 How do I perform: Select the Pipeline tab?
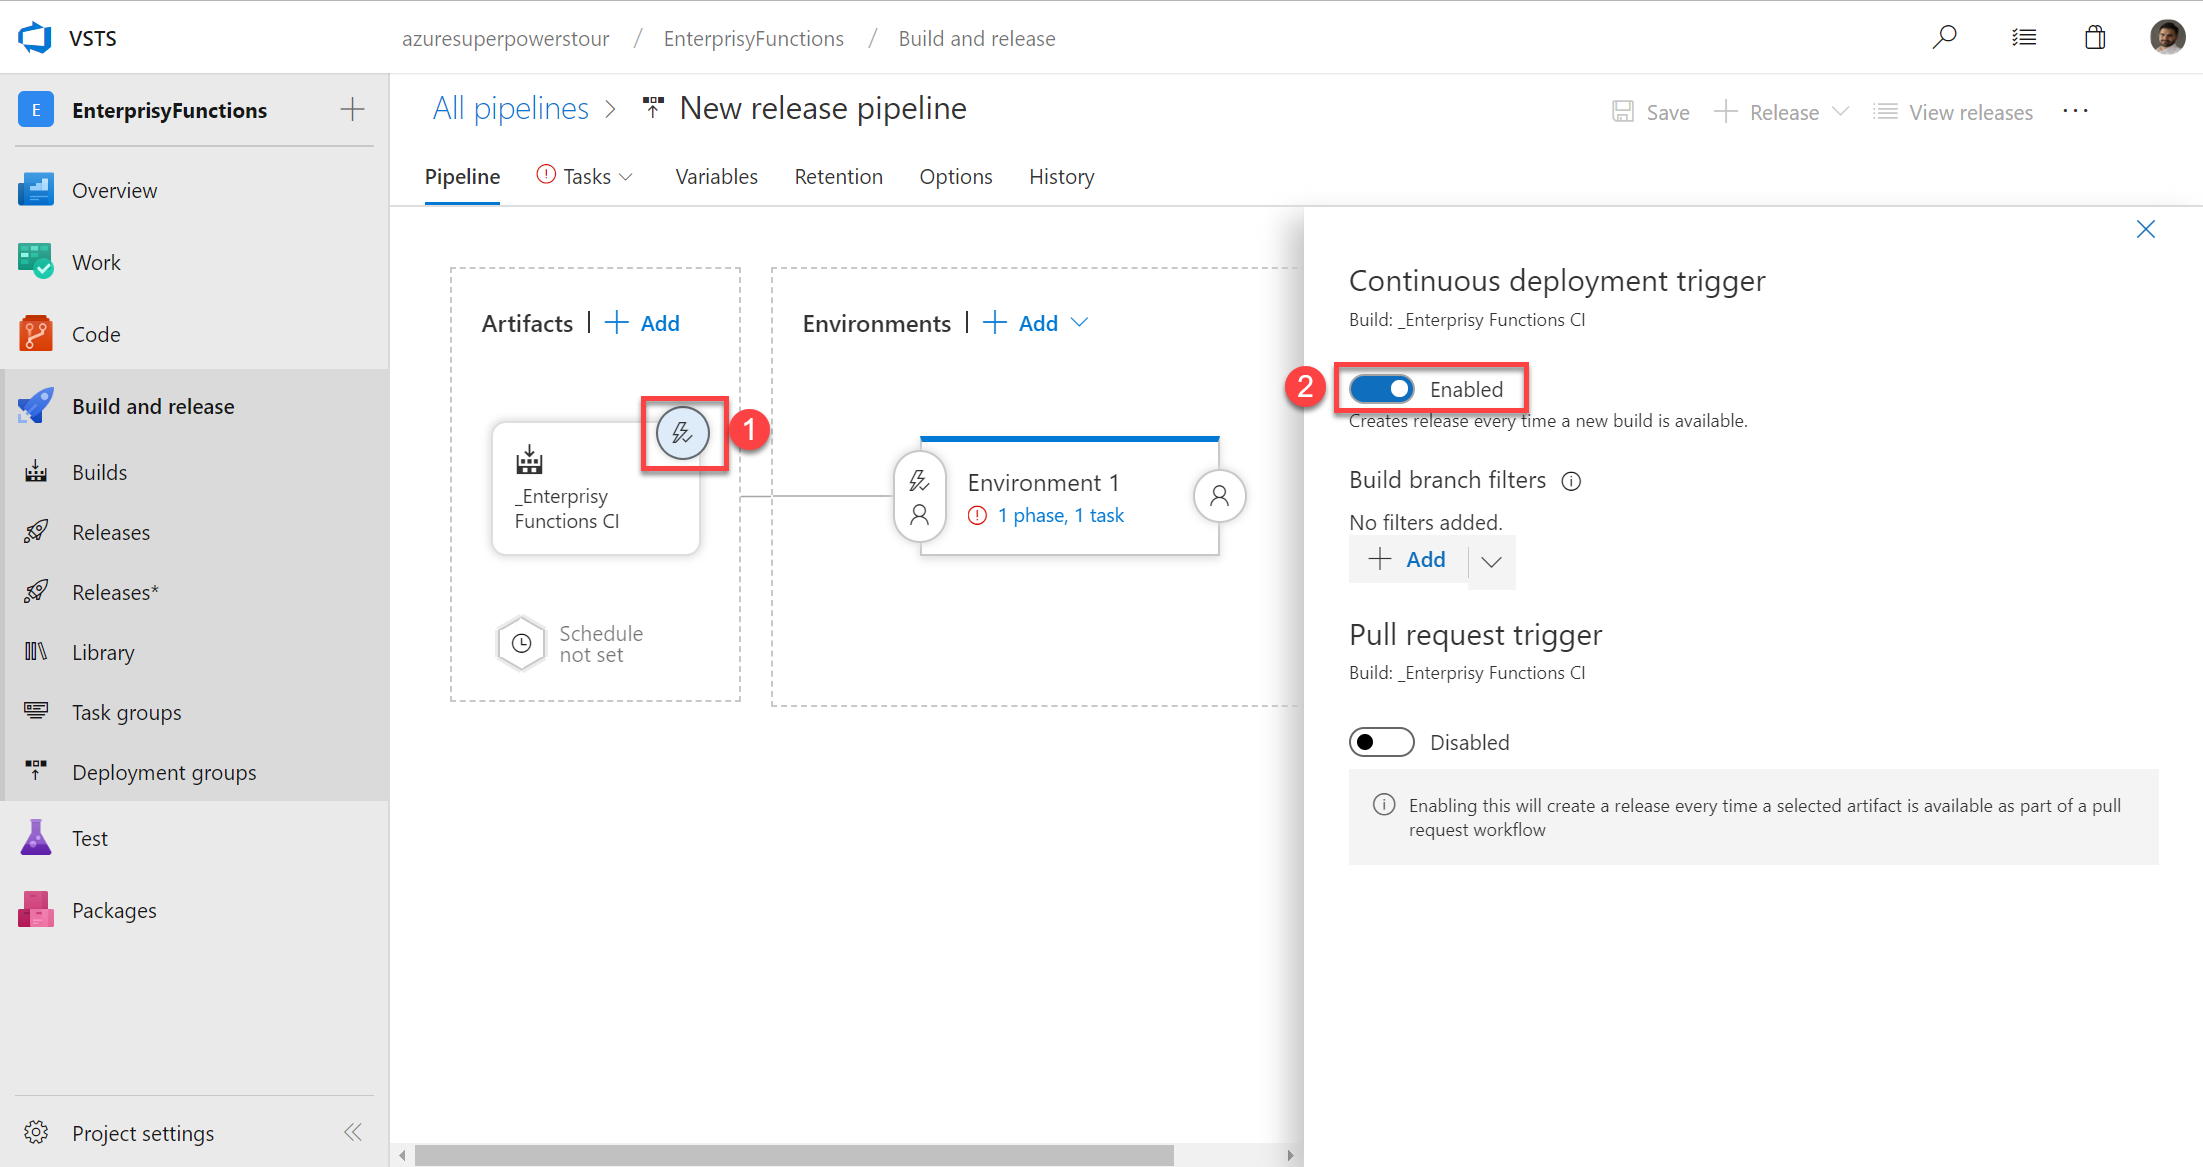[x=460, y=176]
